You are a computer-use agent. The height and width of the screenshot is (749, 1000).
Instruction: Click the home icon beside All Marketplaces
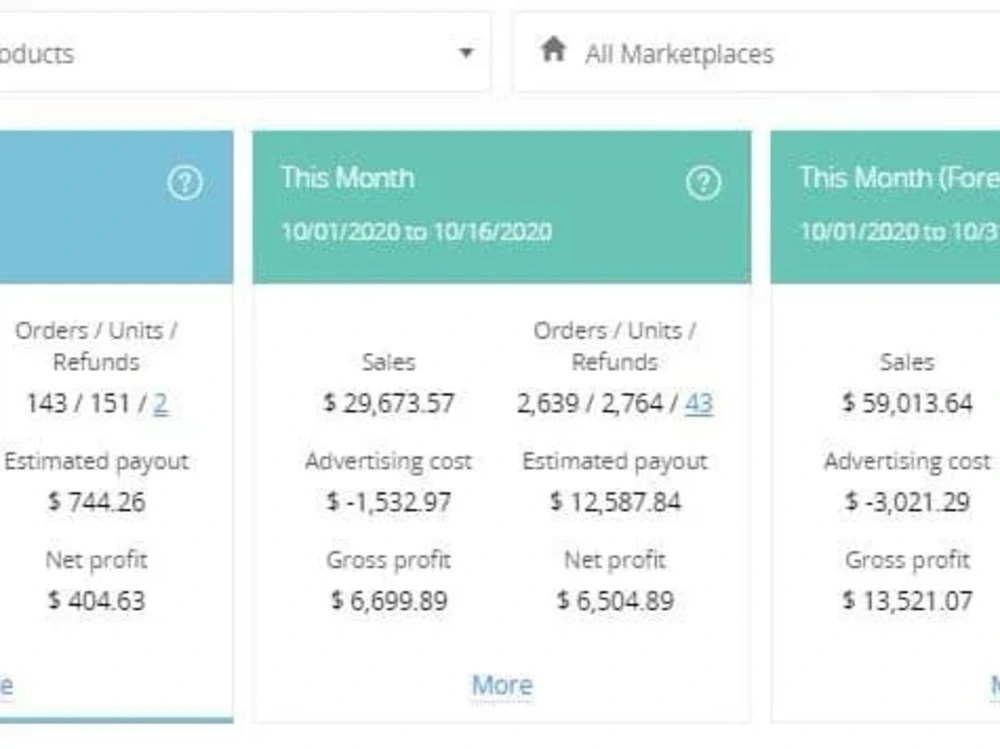[x=553, y=49]
